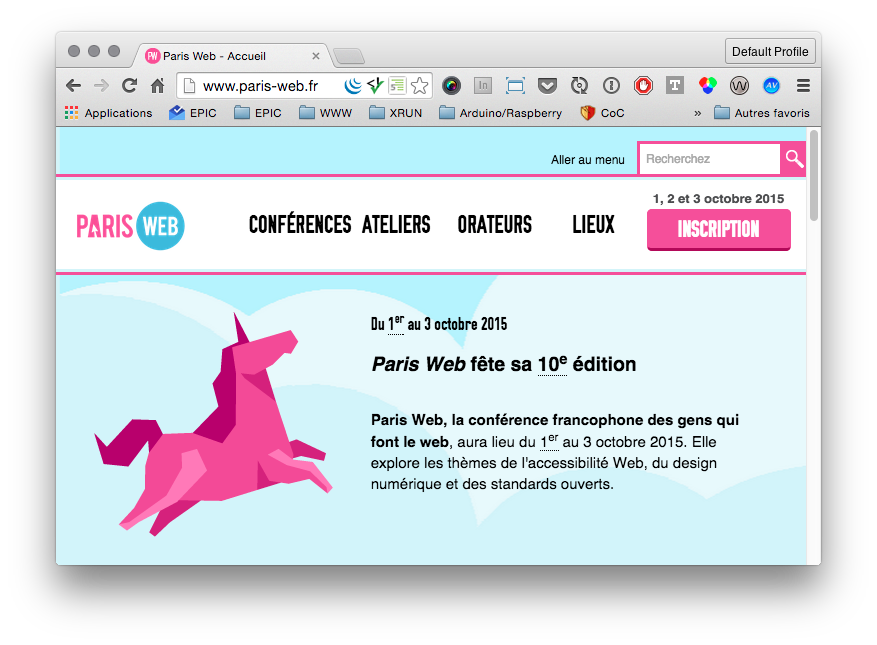The height and width of the screenshot is (645, 877).
Task: Open the Orateurs menu item
Action: point(494,225)
